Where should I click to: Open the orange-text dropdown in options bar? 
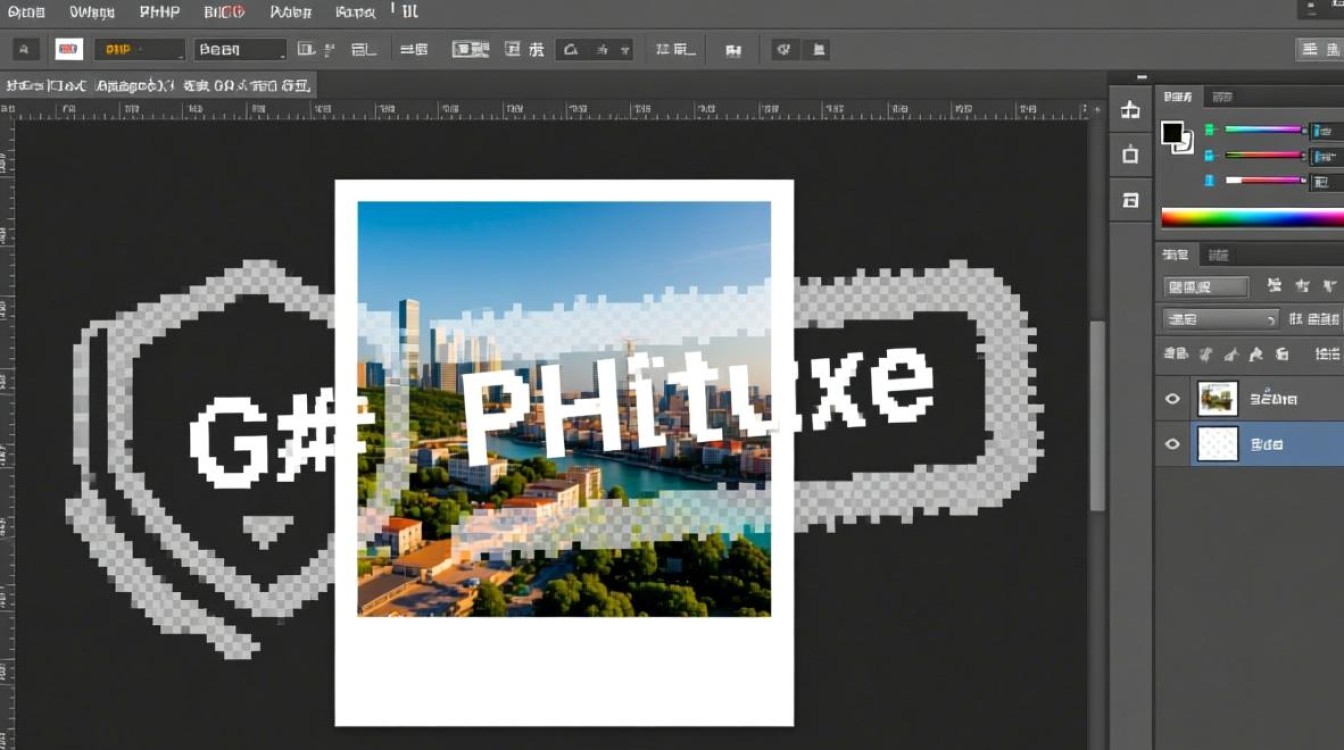click(139, 49)
